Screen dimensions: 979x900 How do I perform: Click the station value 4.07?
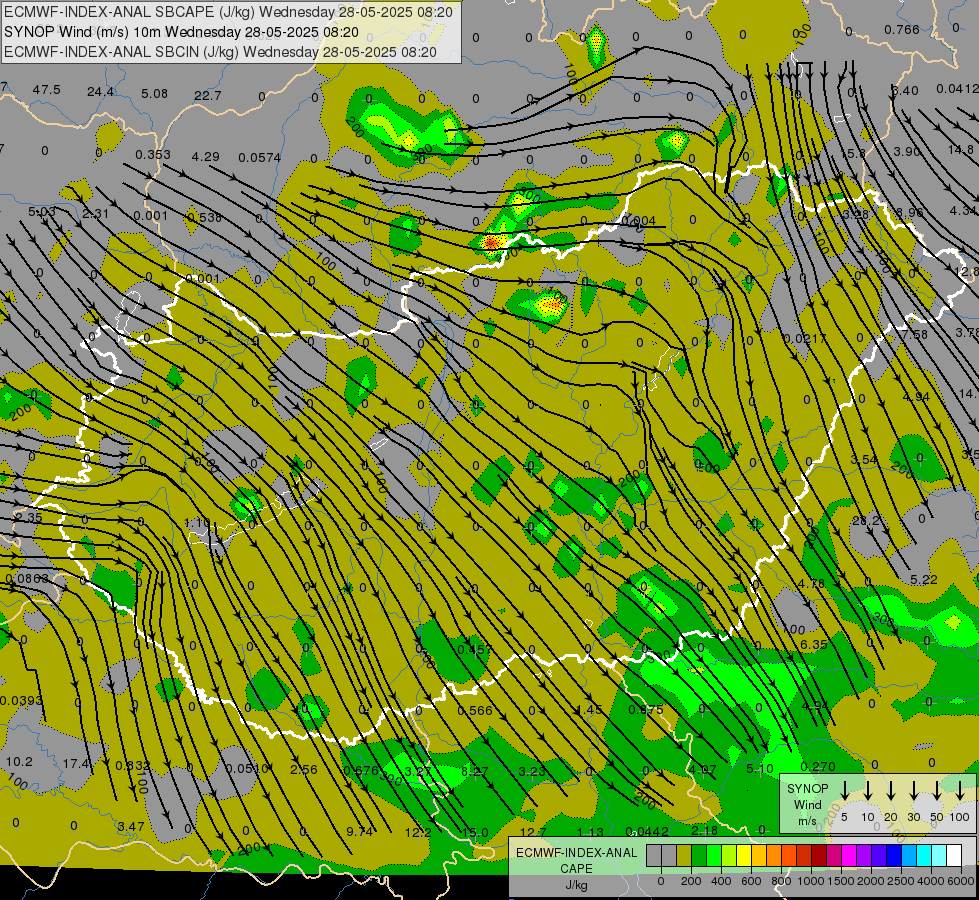703,769
